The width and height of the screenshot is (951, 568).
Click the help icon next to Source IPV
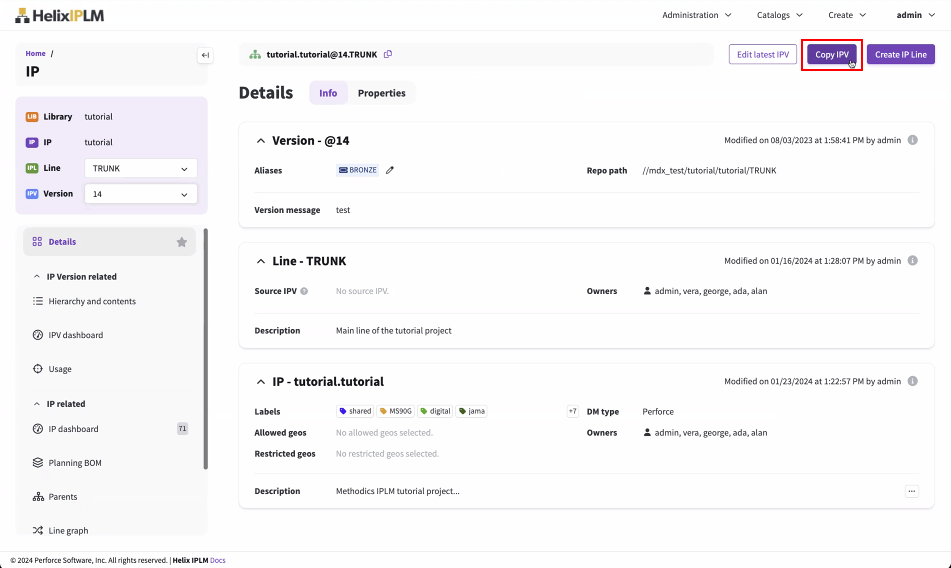point(304,292)
